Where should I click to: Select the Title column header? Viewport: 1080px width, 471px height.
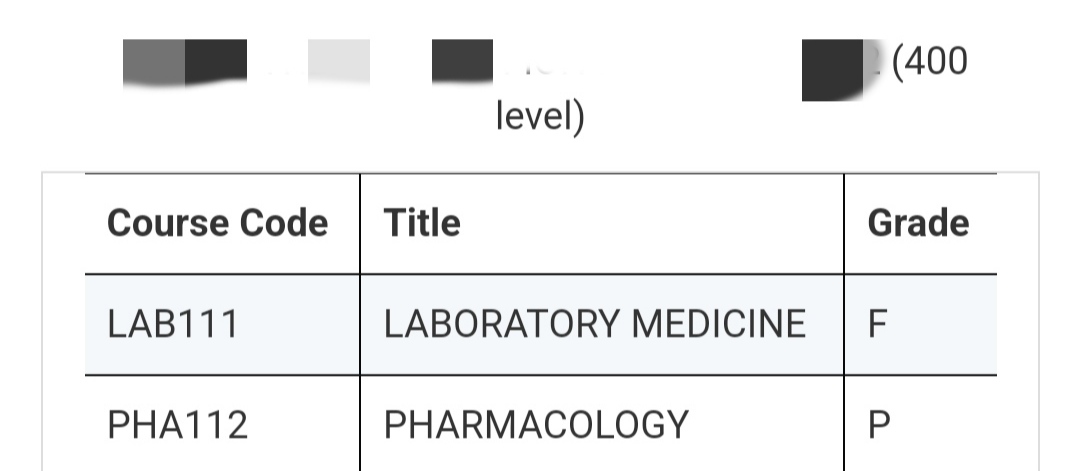click(x=422, y=223)
